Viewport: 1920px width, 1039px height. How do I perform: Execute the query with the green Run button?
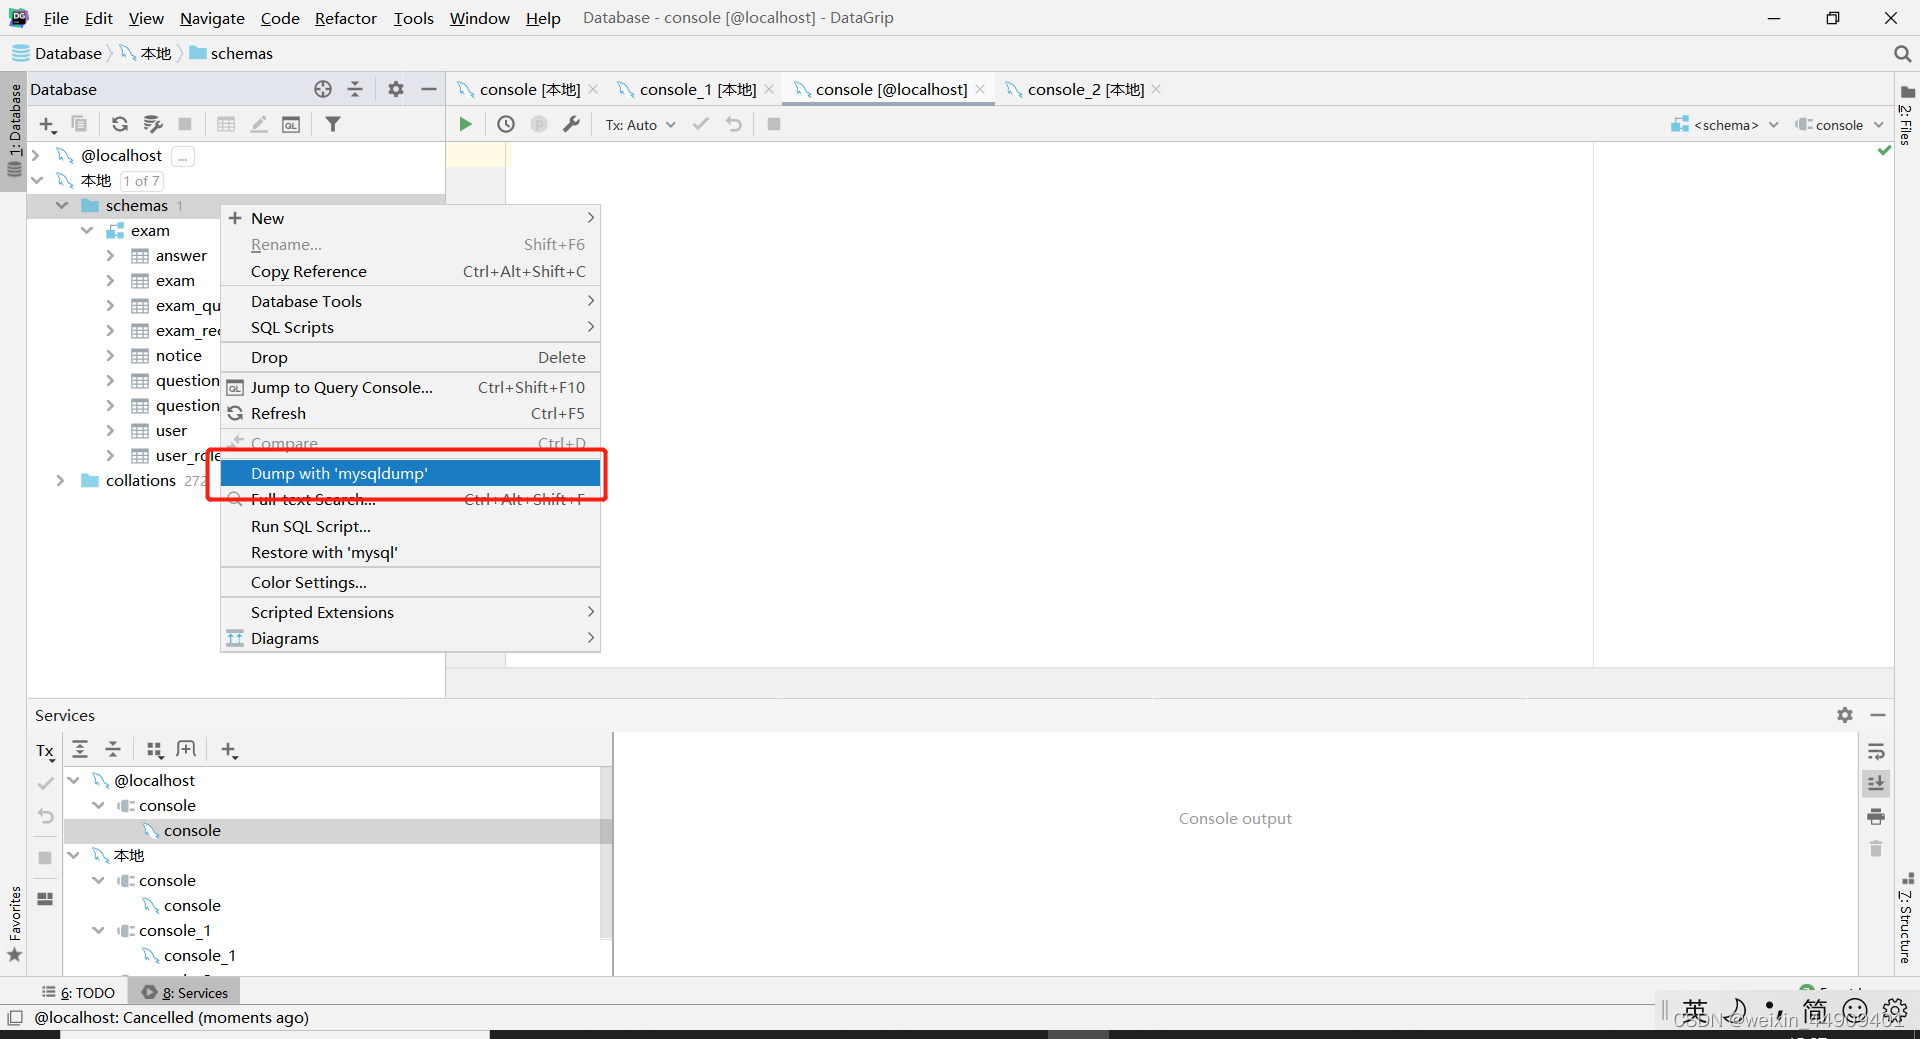(x=464, y=124)
